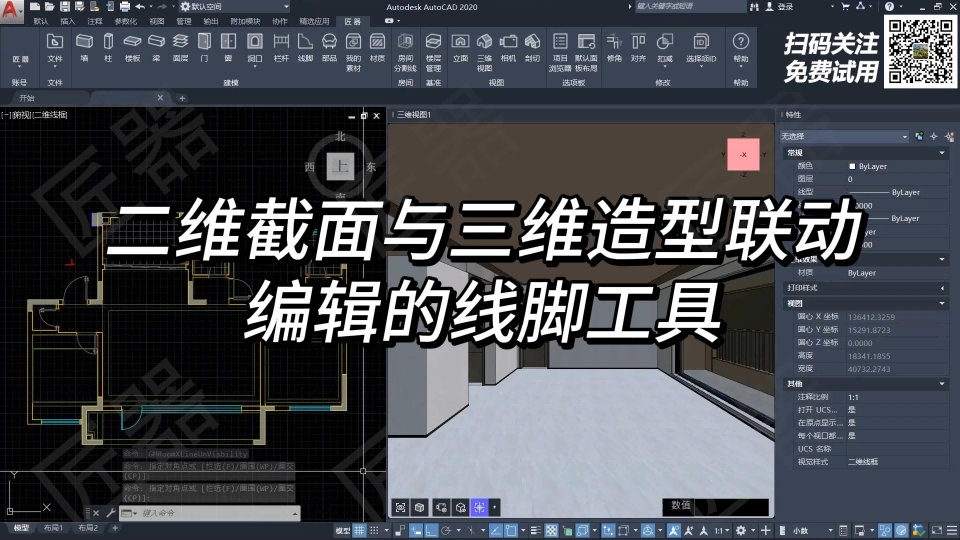This screenshot has height=540, width=960.
Task: Switch to 布局1 layout tab
Action: (53, 528)
